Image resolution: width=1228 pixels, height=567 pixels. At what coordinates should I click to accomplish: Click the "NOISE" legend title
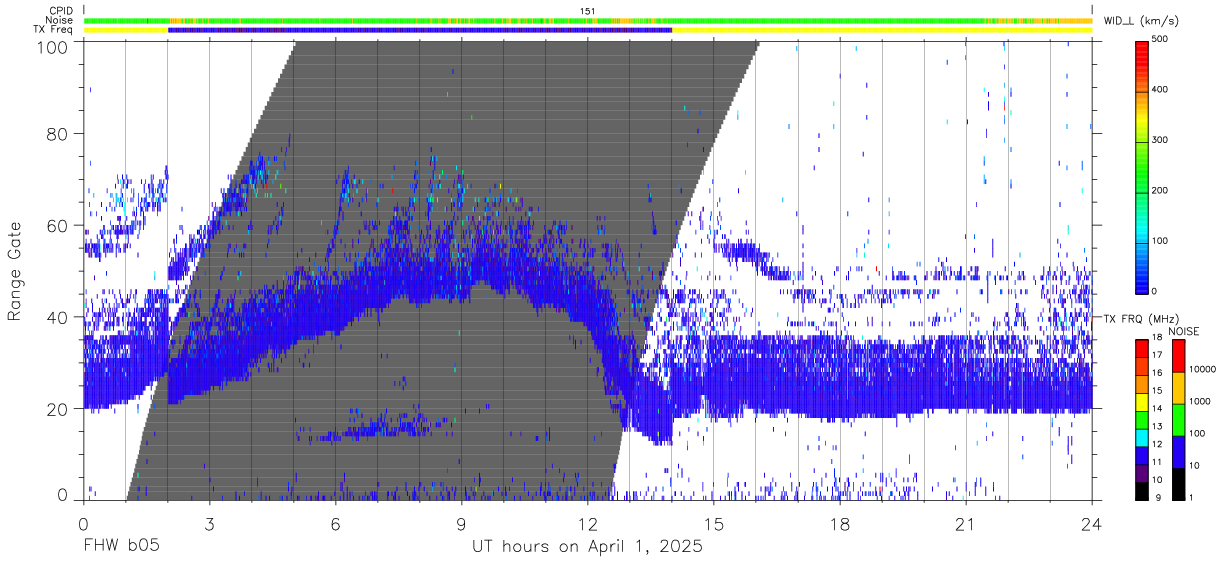[1183, 331]
